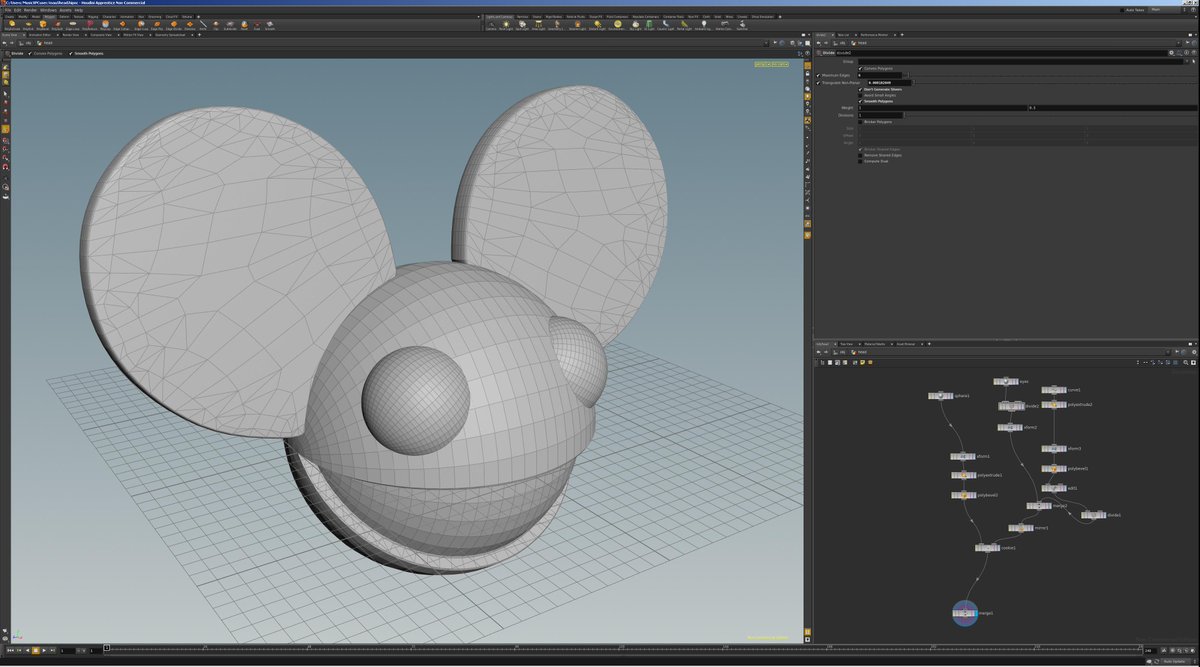Select the xform1 node

click(962, 456)
